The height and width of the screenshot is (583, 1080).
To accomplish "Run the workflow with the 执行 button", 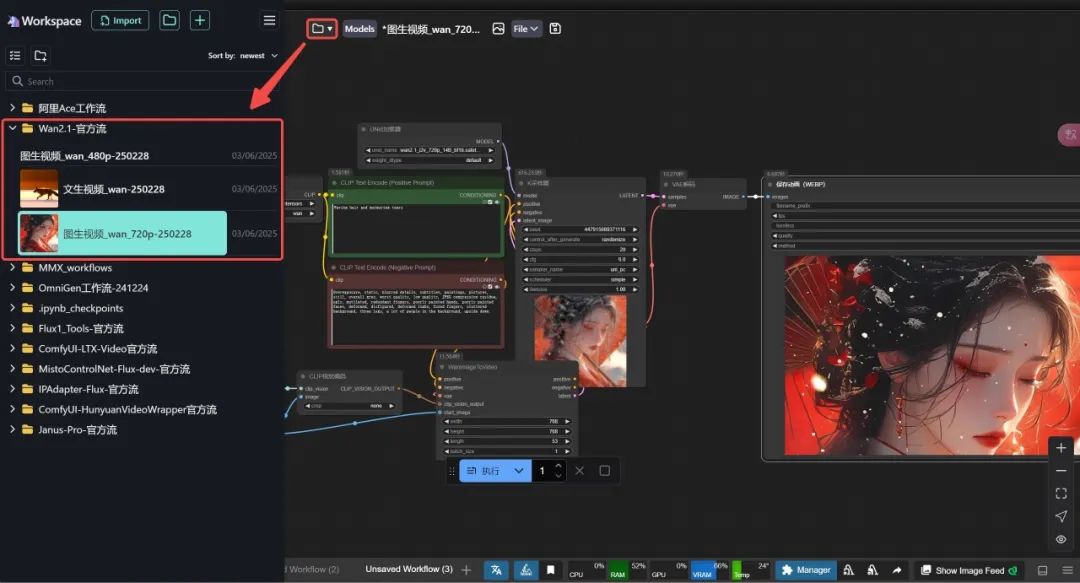I will (x=484, y=471).
